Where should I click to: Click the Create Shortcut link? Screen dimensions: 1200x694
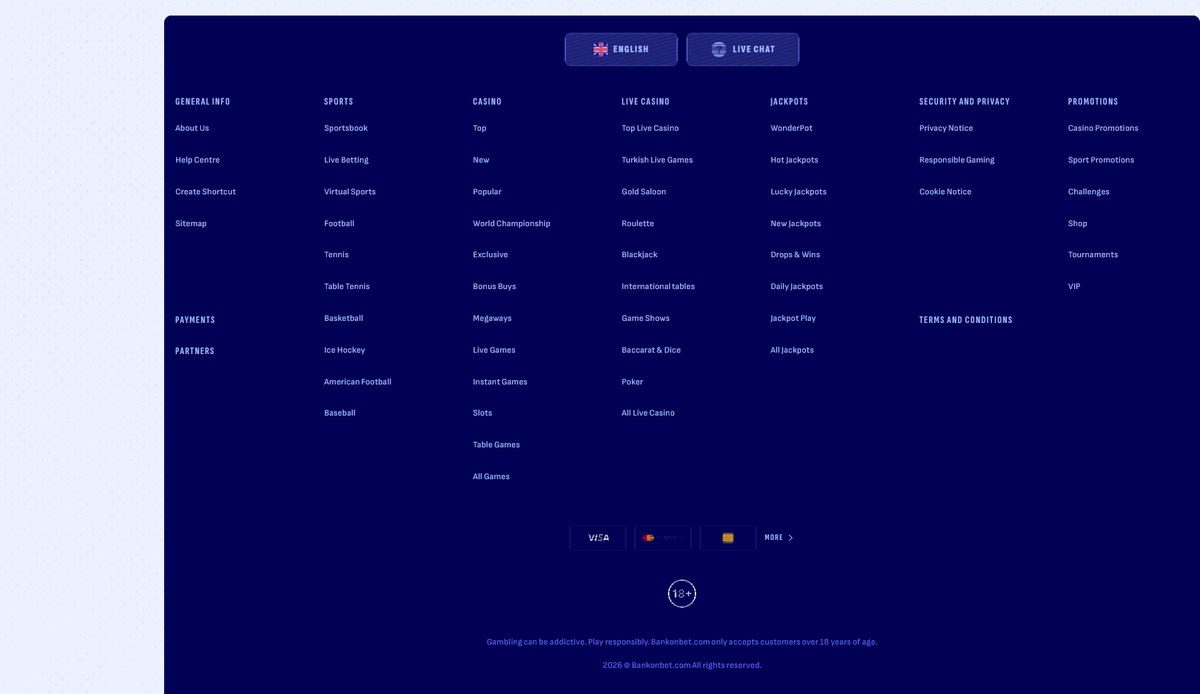point(206,192)
